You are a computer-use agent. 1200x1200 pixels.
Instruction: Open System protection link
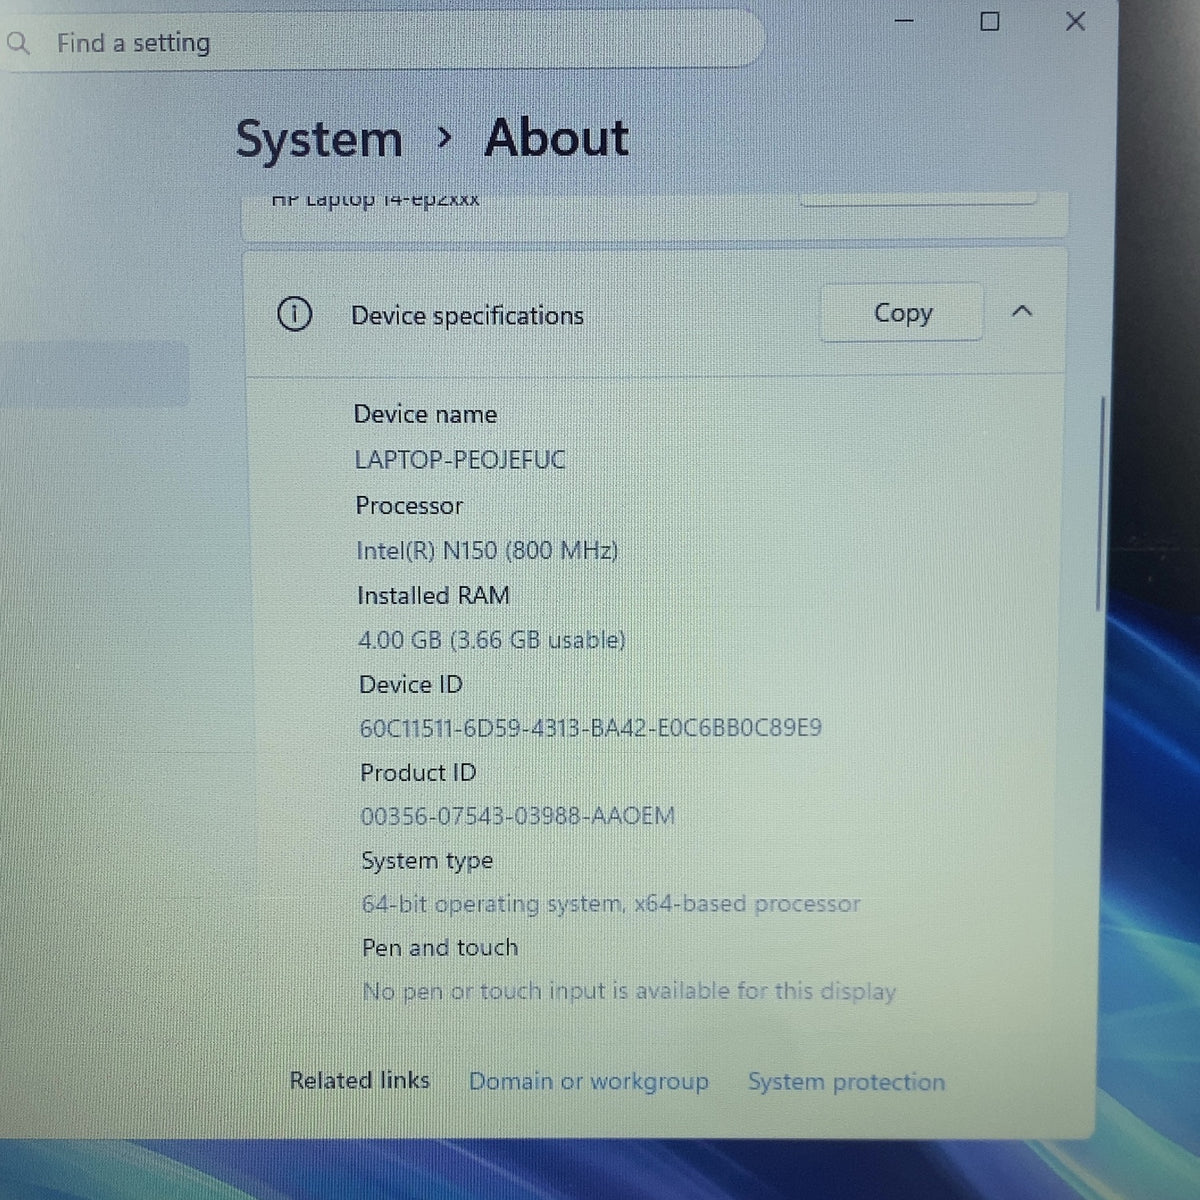[846, 1082]
